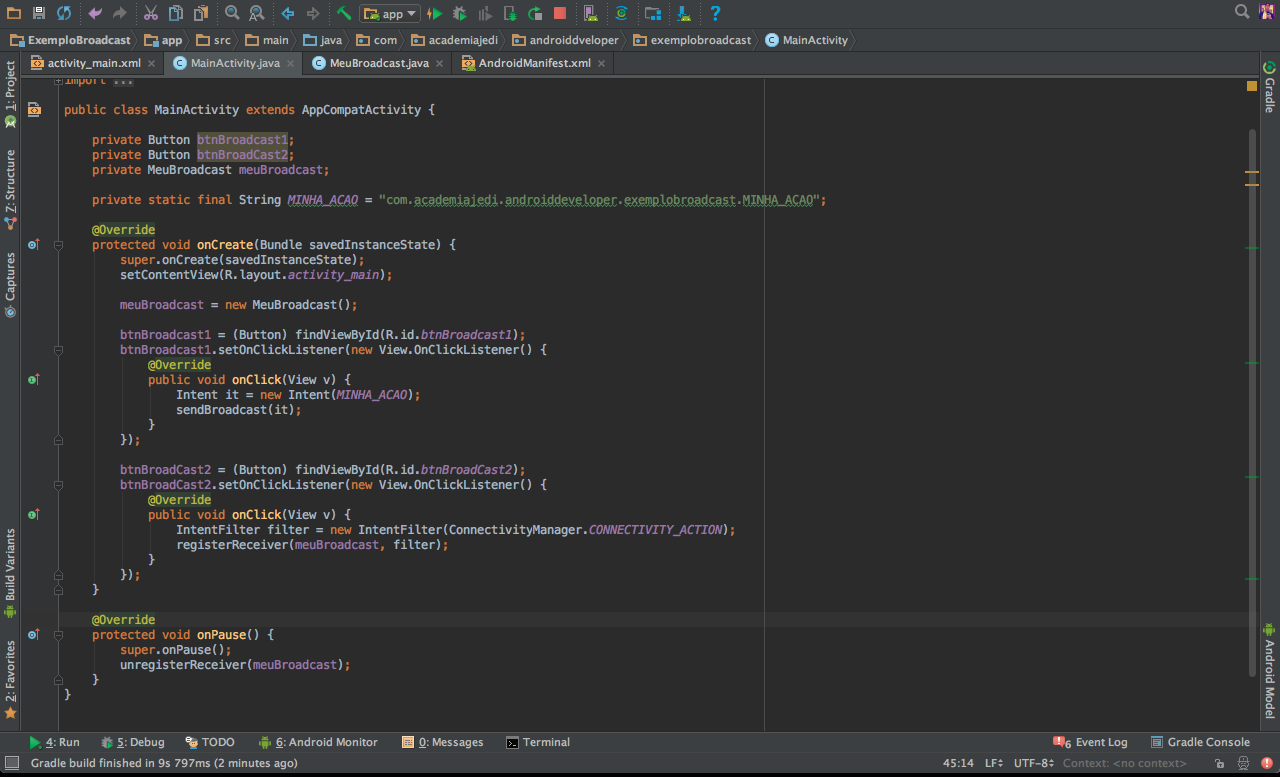The height and width of the screenshot is (777, 1280).
Task: Toggle the read-only lock icon in status bar
Action: pyautogui.click(x=1219, y=763)
